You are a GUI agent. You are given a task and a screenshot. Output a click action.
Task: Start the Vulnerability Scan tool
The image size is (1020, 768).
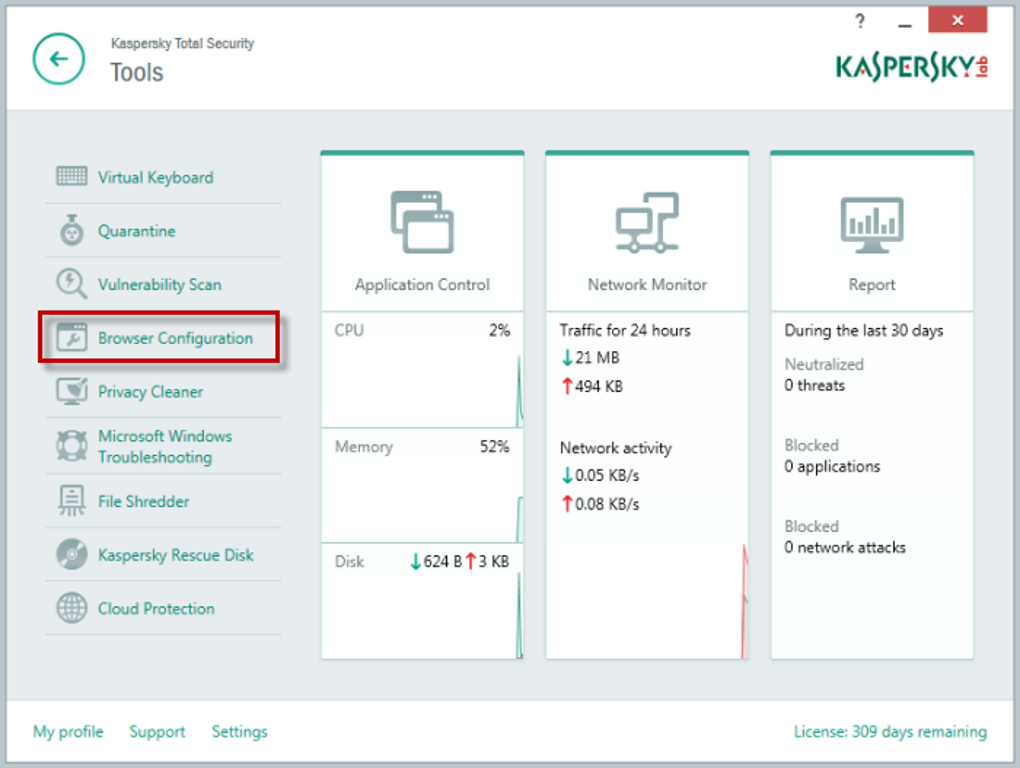tap(159, 285)
